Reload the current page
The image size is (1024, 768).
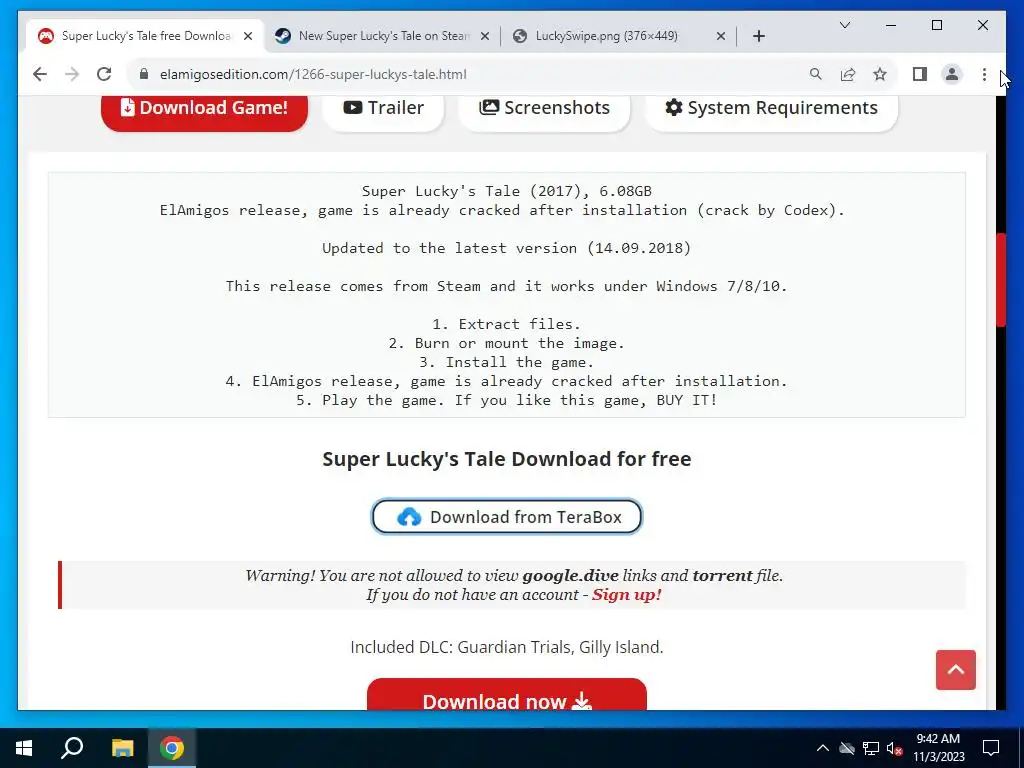(x=104, y=74)
